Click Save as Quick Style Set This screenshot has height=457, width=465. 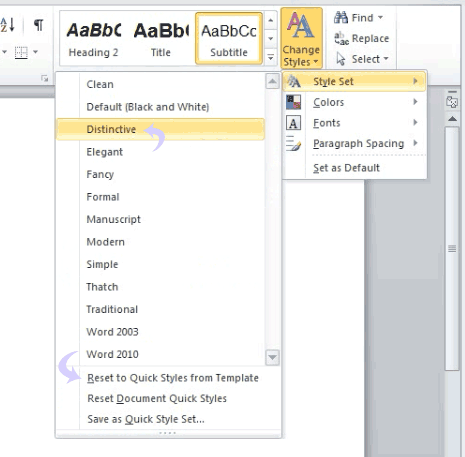(146, 419)
